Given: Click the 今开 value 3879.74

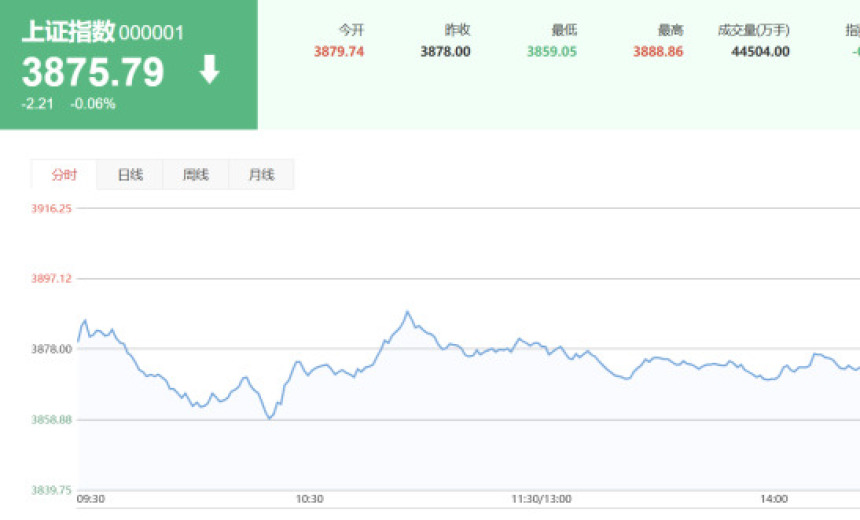Looking at the screenshot, I should tap(339, 52).
